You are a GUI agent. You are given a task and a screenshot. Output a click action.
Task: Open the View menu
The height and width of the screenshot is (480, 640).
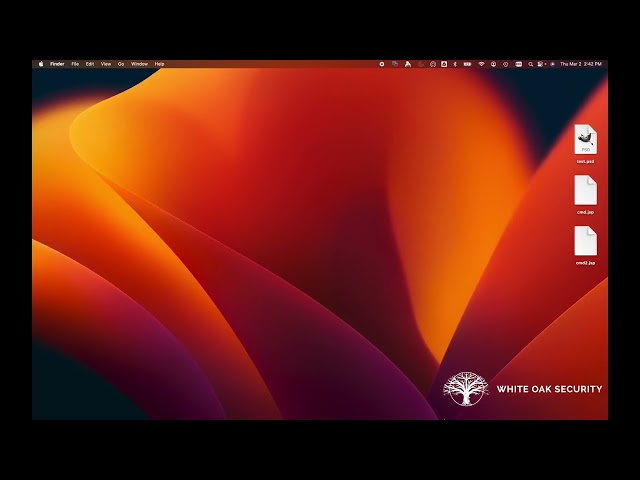(x=106, y=64)
